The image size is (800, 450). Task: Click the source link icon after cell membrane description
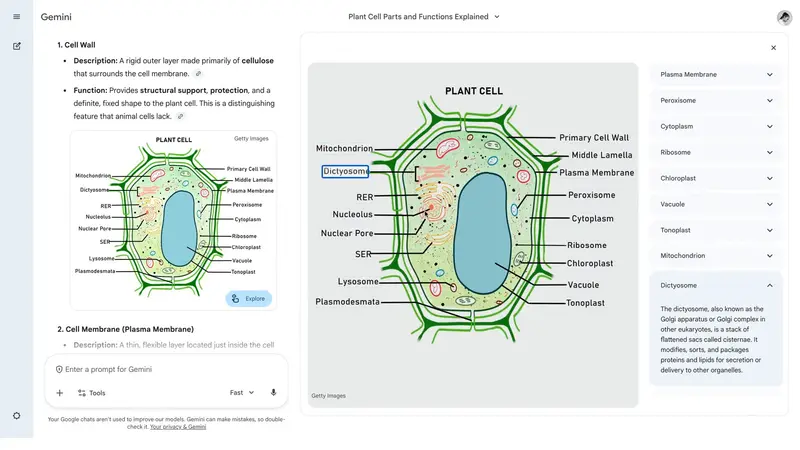(x=198, y=74)
